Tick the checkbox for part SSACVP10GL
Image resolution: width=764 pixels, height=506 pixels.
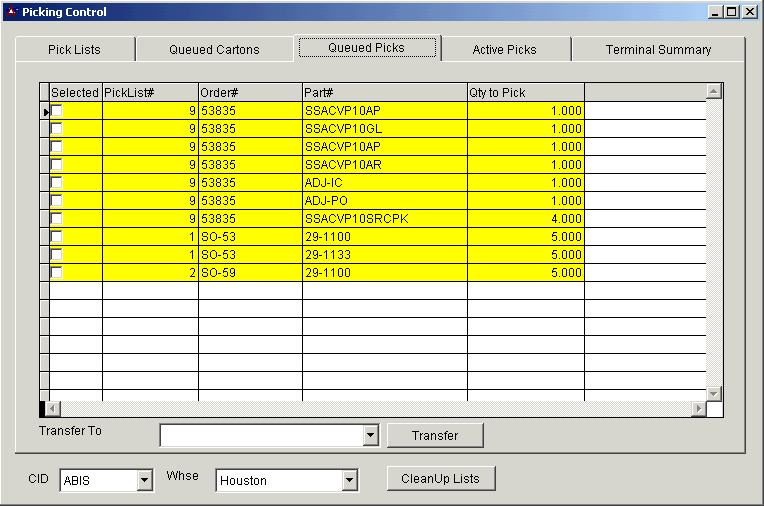(57, 129)
